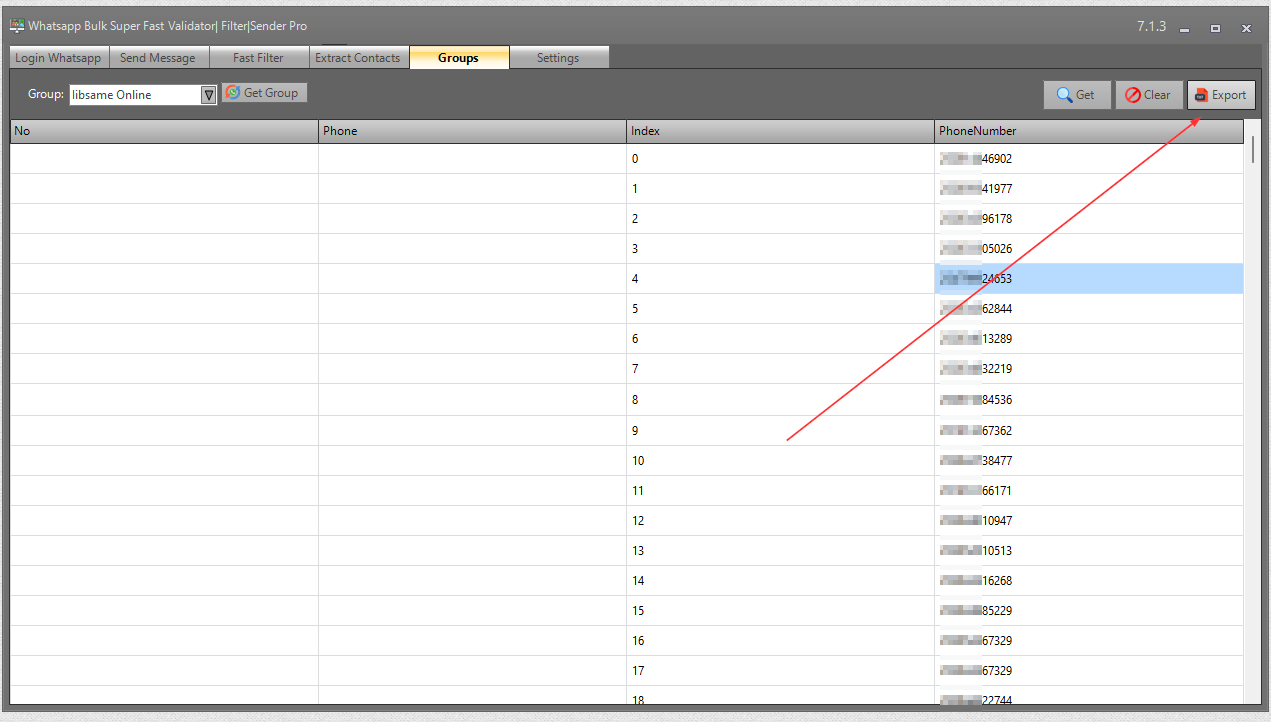1271x722 pixels.
Task: Select the phone number ending in 10947
Action: (1089, 521)
